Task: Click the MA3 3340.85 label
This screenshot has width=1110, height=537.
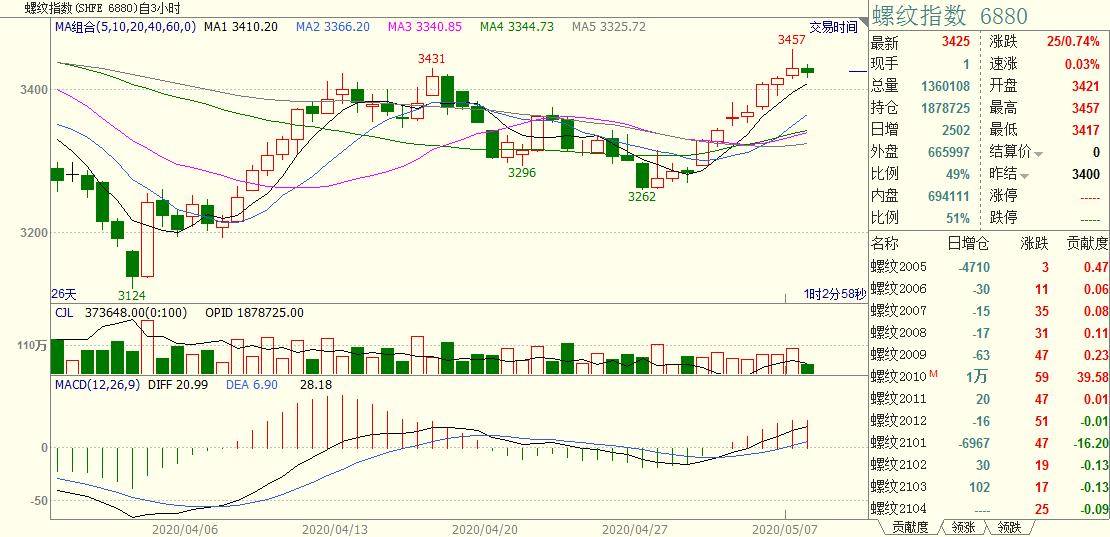Action: pos(425,27)
